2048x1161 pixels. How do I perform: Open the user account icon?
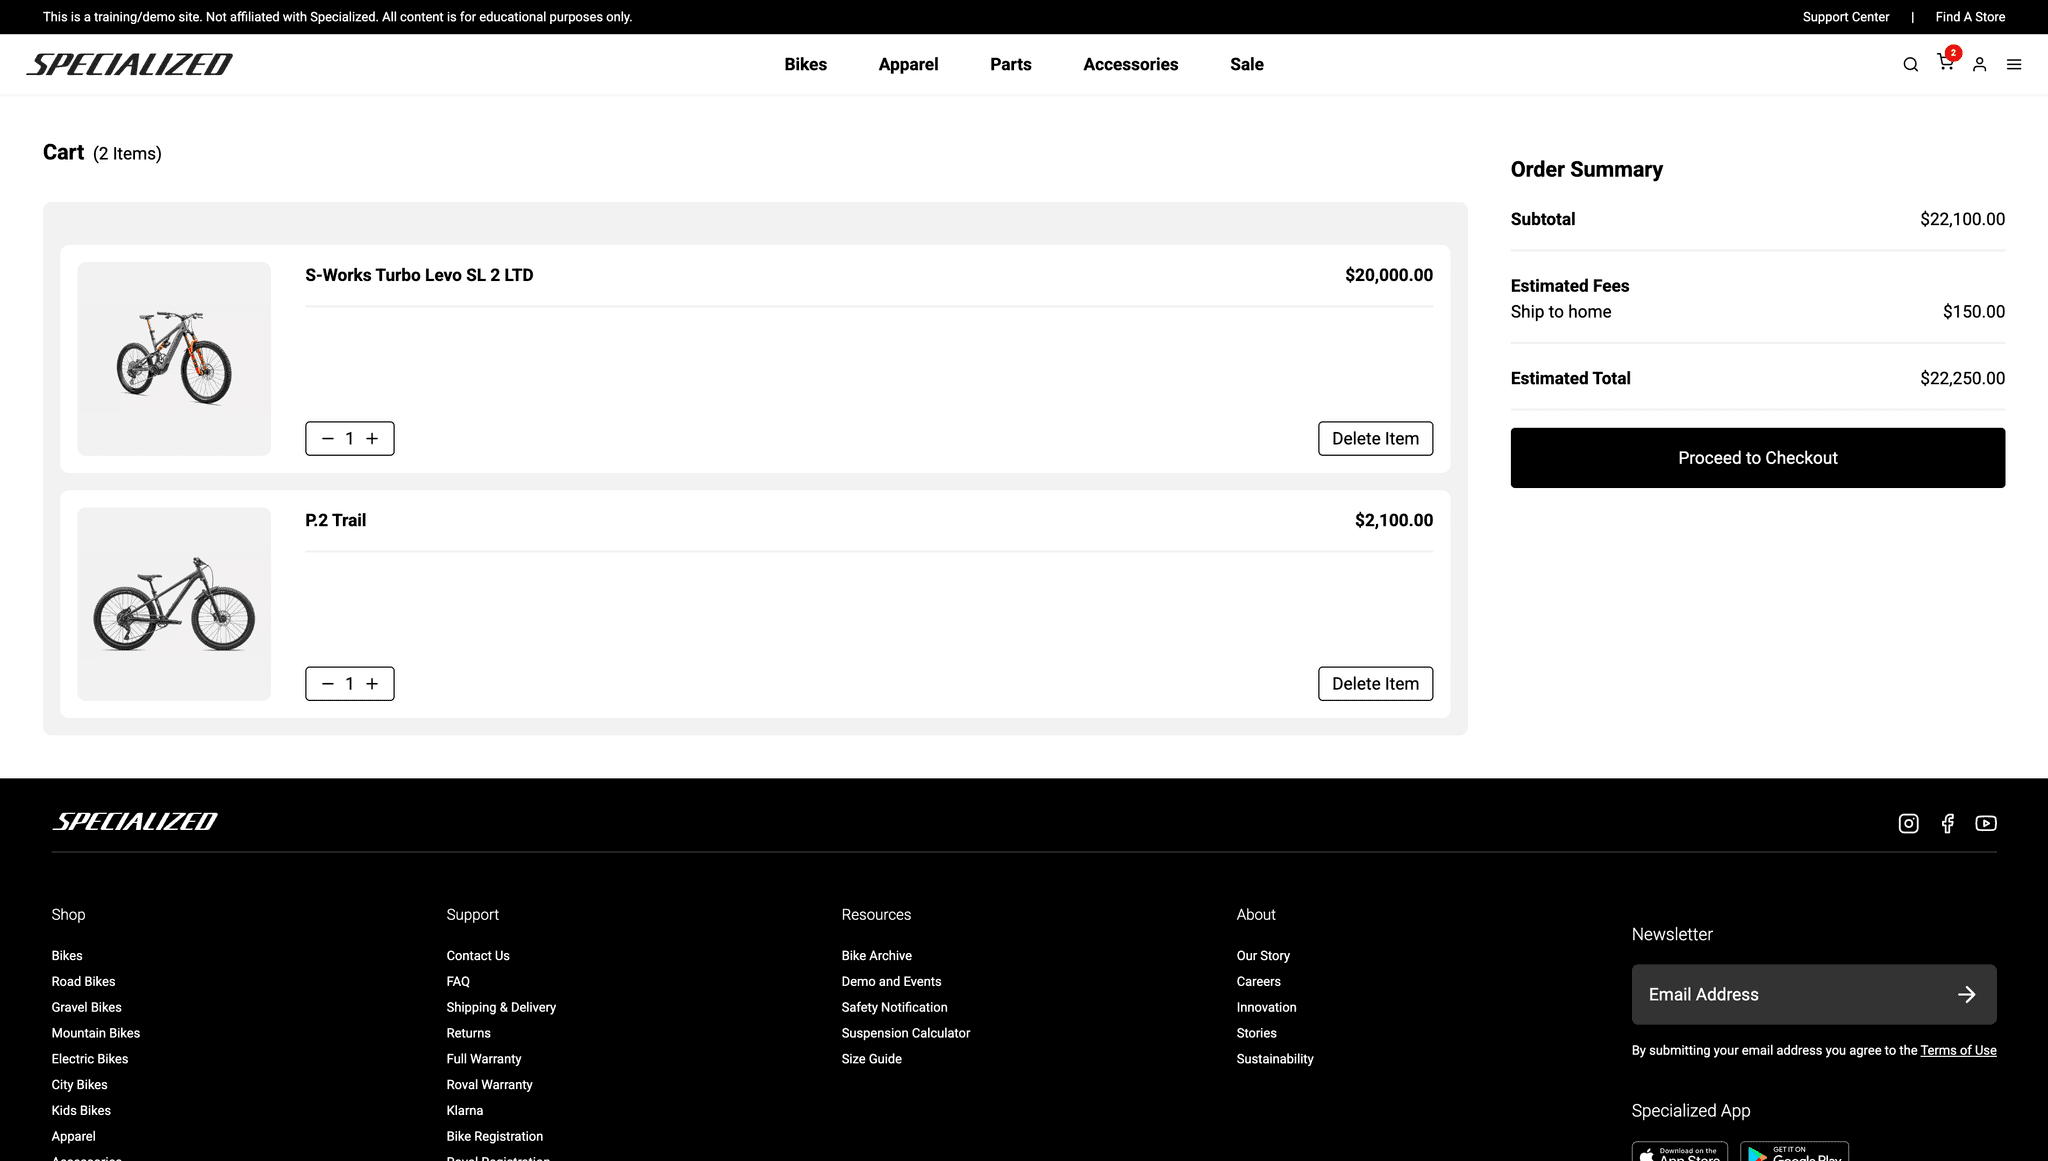[1979, 65]
